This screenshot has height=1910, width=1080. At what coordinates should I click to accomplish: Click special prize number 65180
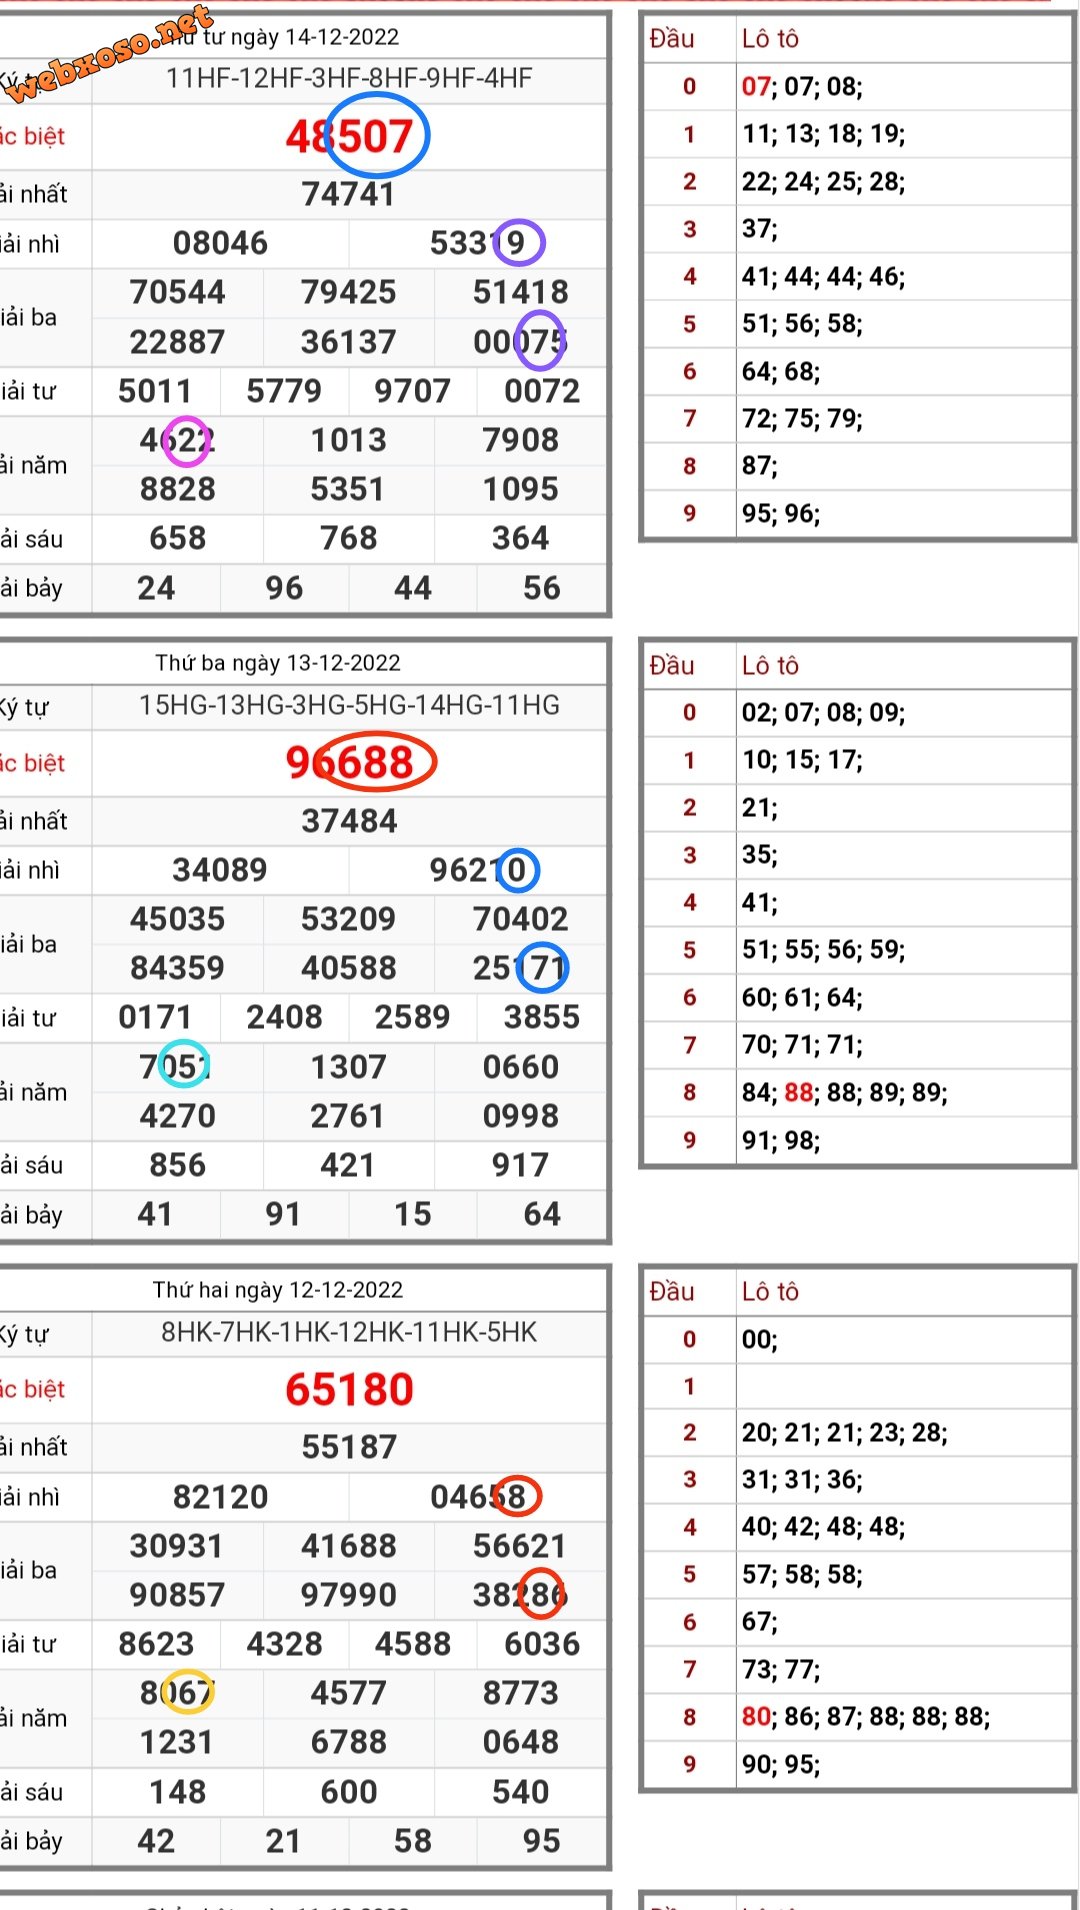pyautogui.click(x=349, y=1390)
